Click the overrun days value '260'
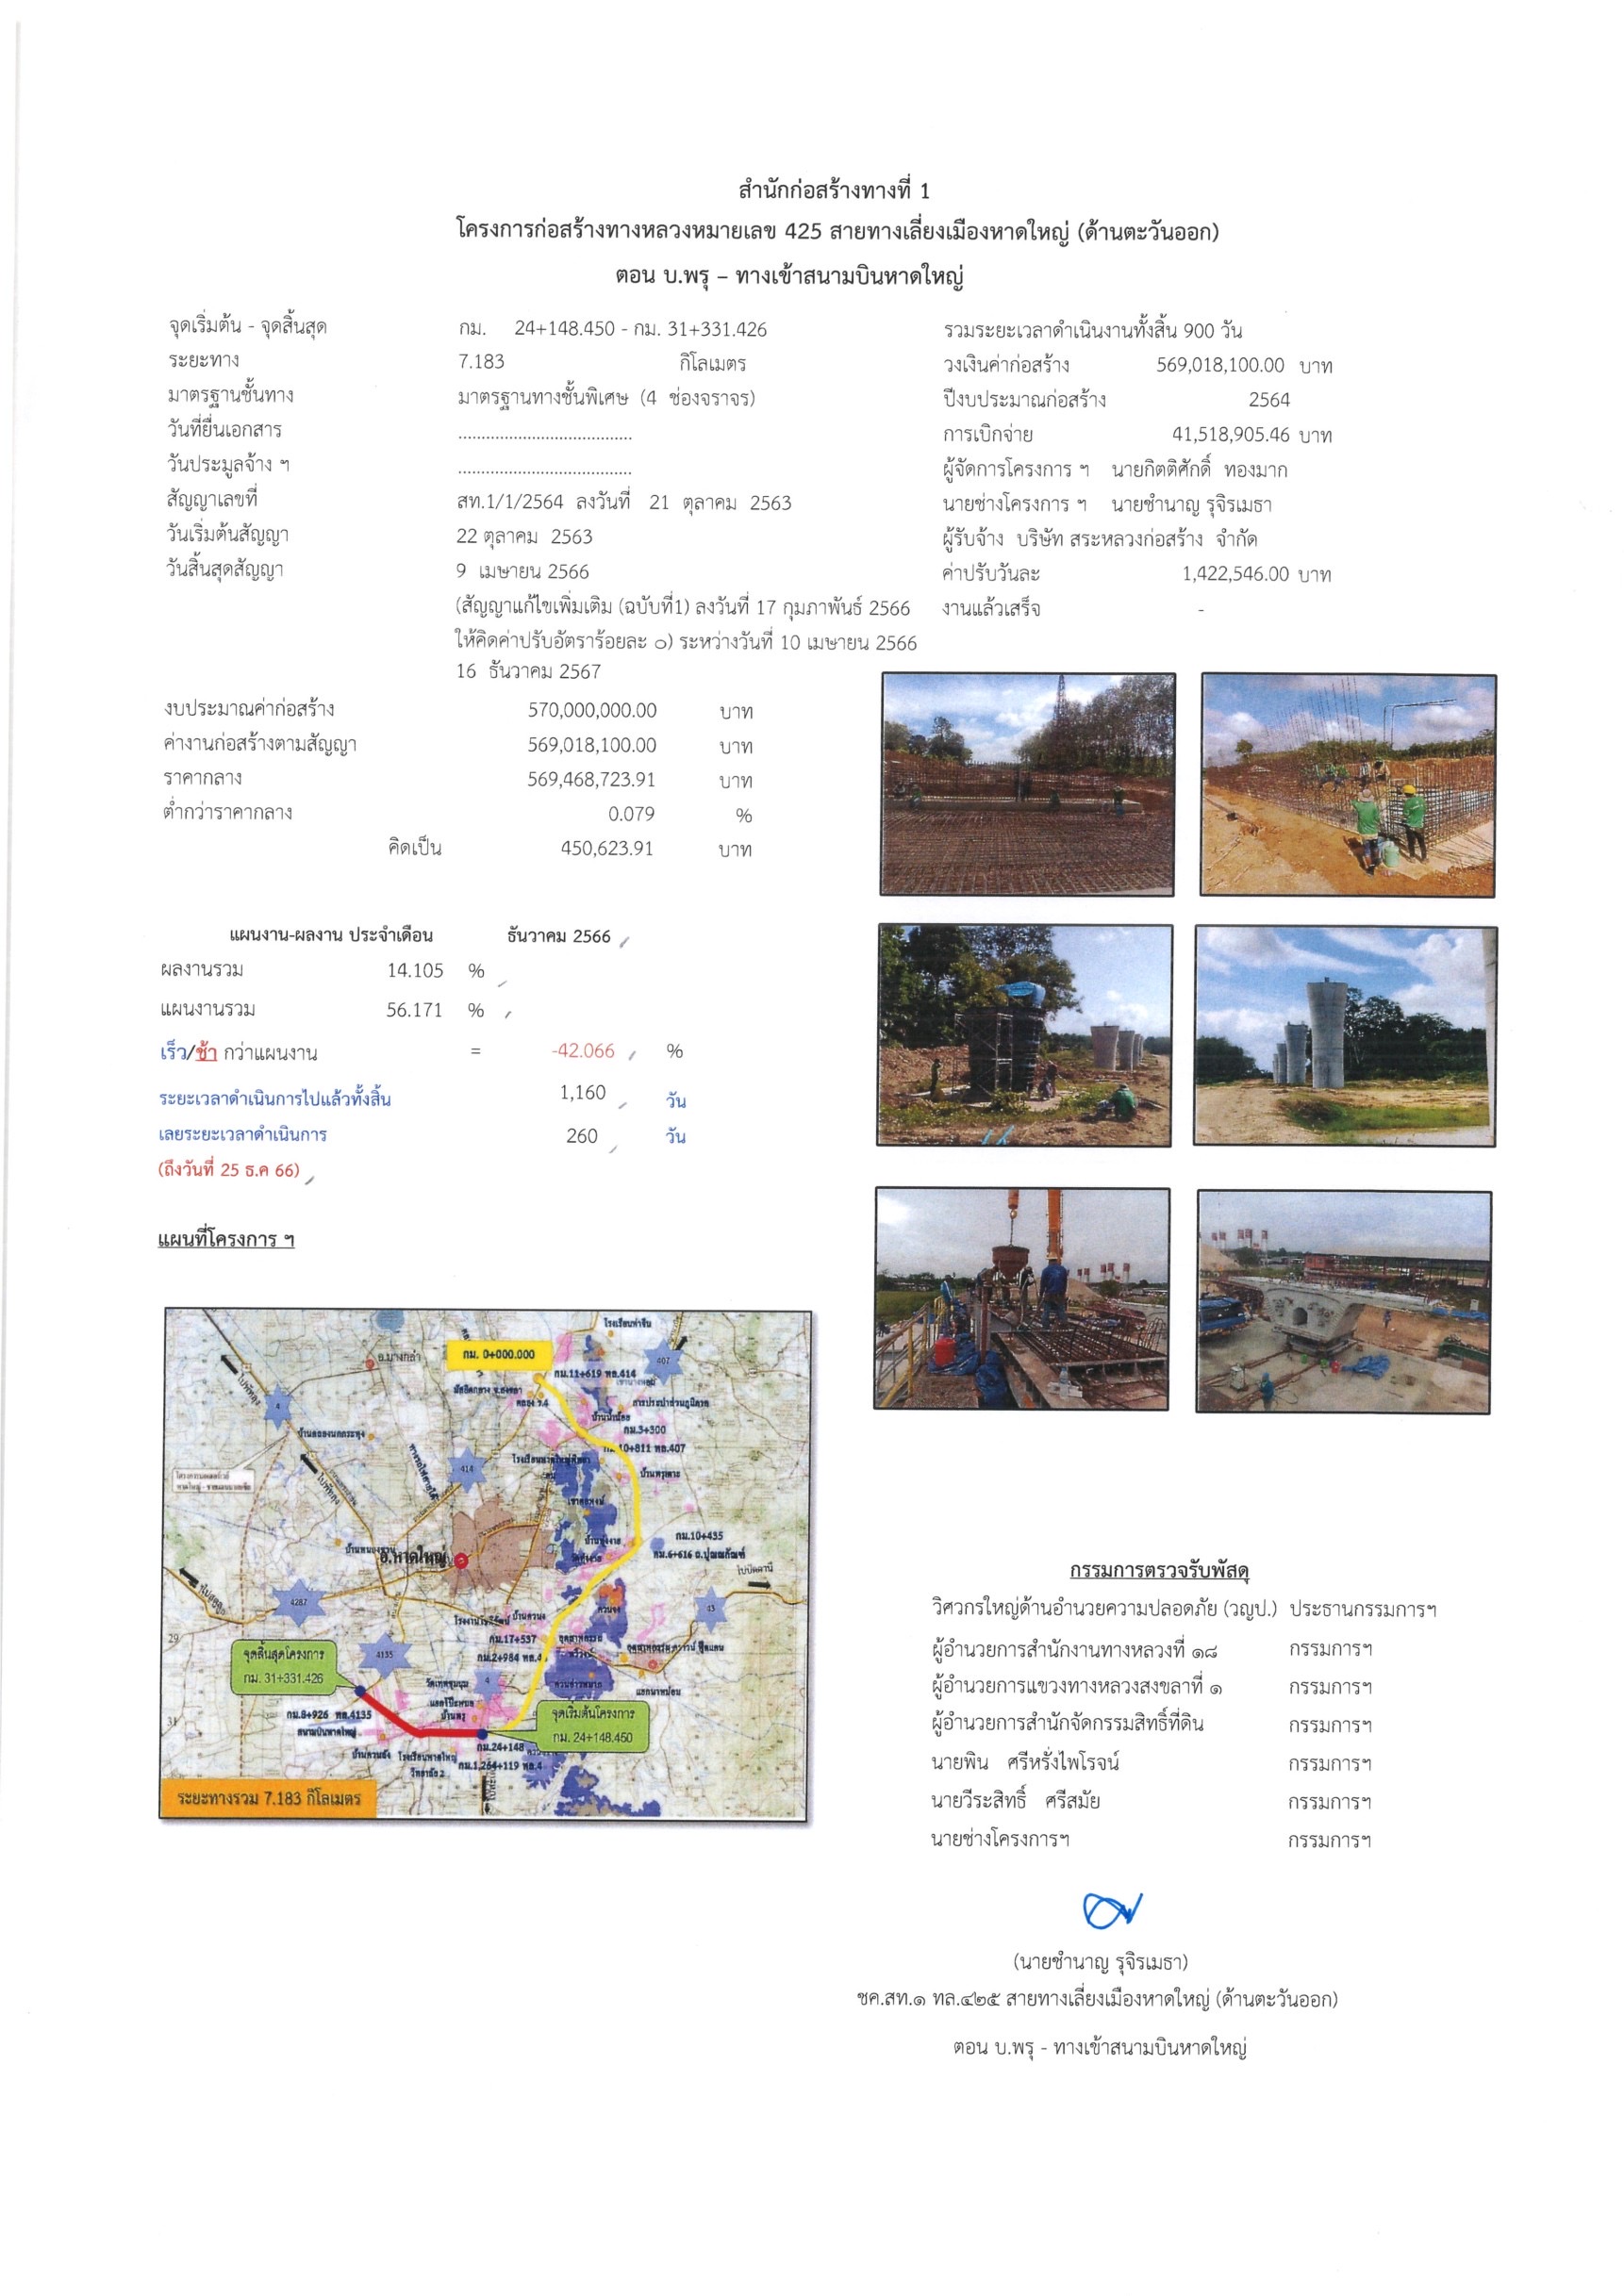The width and height of the screenshot is (1624, 2296). 582,1135
